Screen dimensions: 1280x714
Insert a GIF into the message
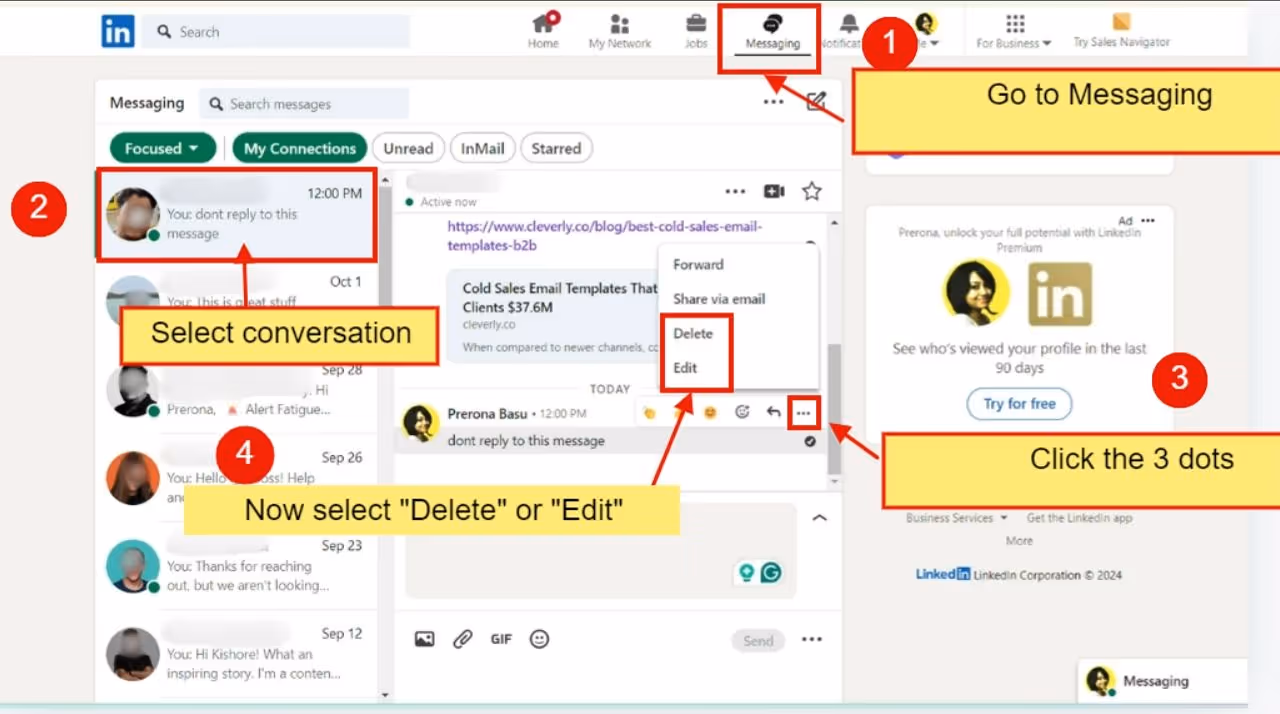pyautogui.click(x=500, y=639)
